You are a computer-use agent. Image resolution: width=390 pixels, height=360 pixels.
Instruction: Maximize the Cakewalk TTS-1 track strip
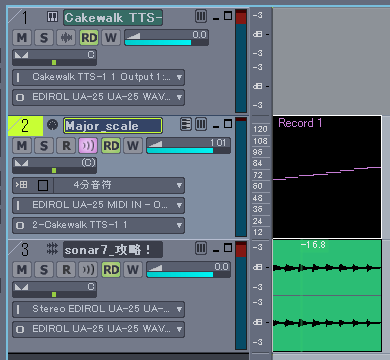click(x=228, y=16)
